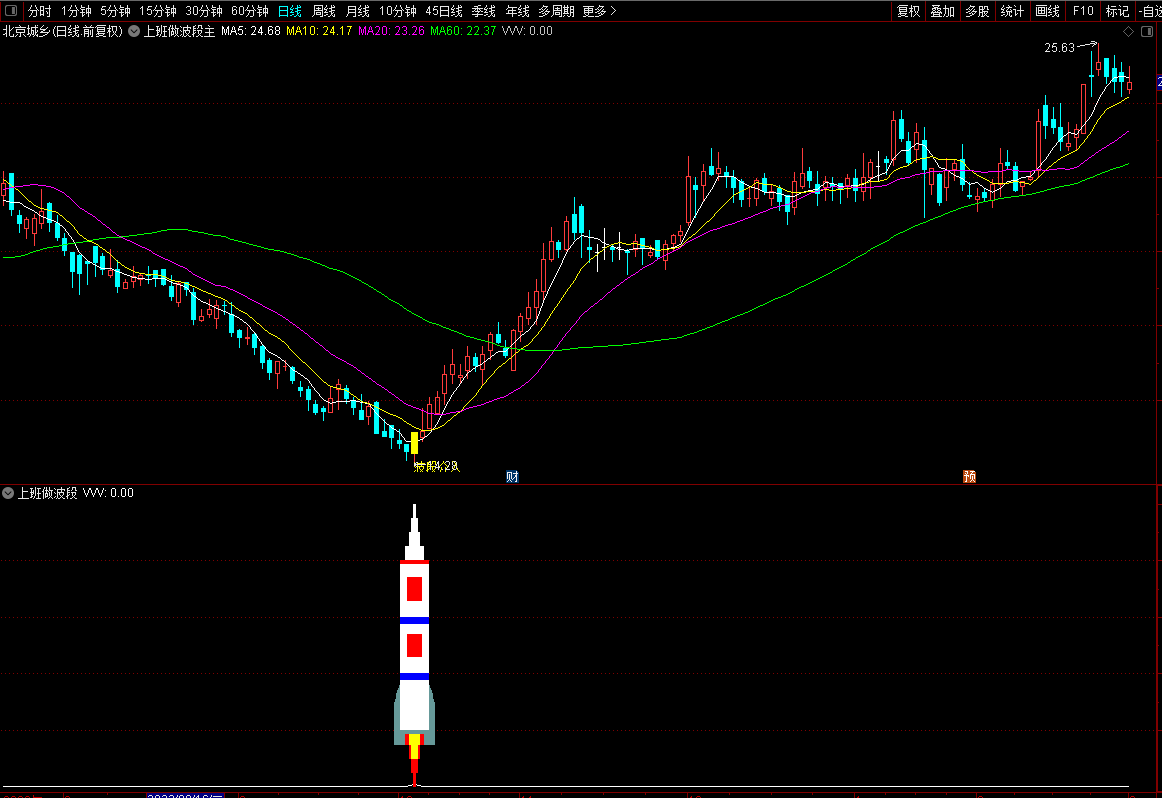Select the 60分钟 period
The image size is (1162, 798).
point(250,11)
